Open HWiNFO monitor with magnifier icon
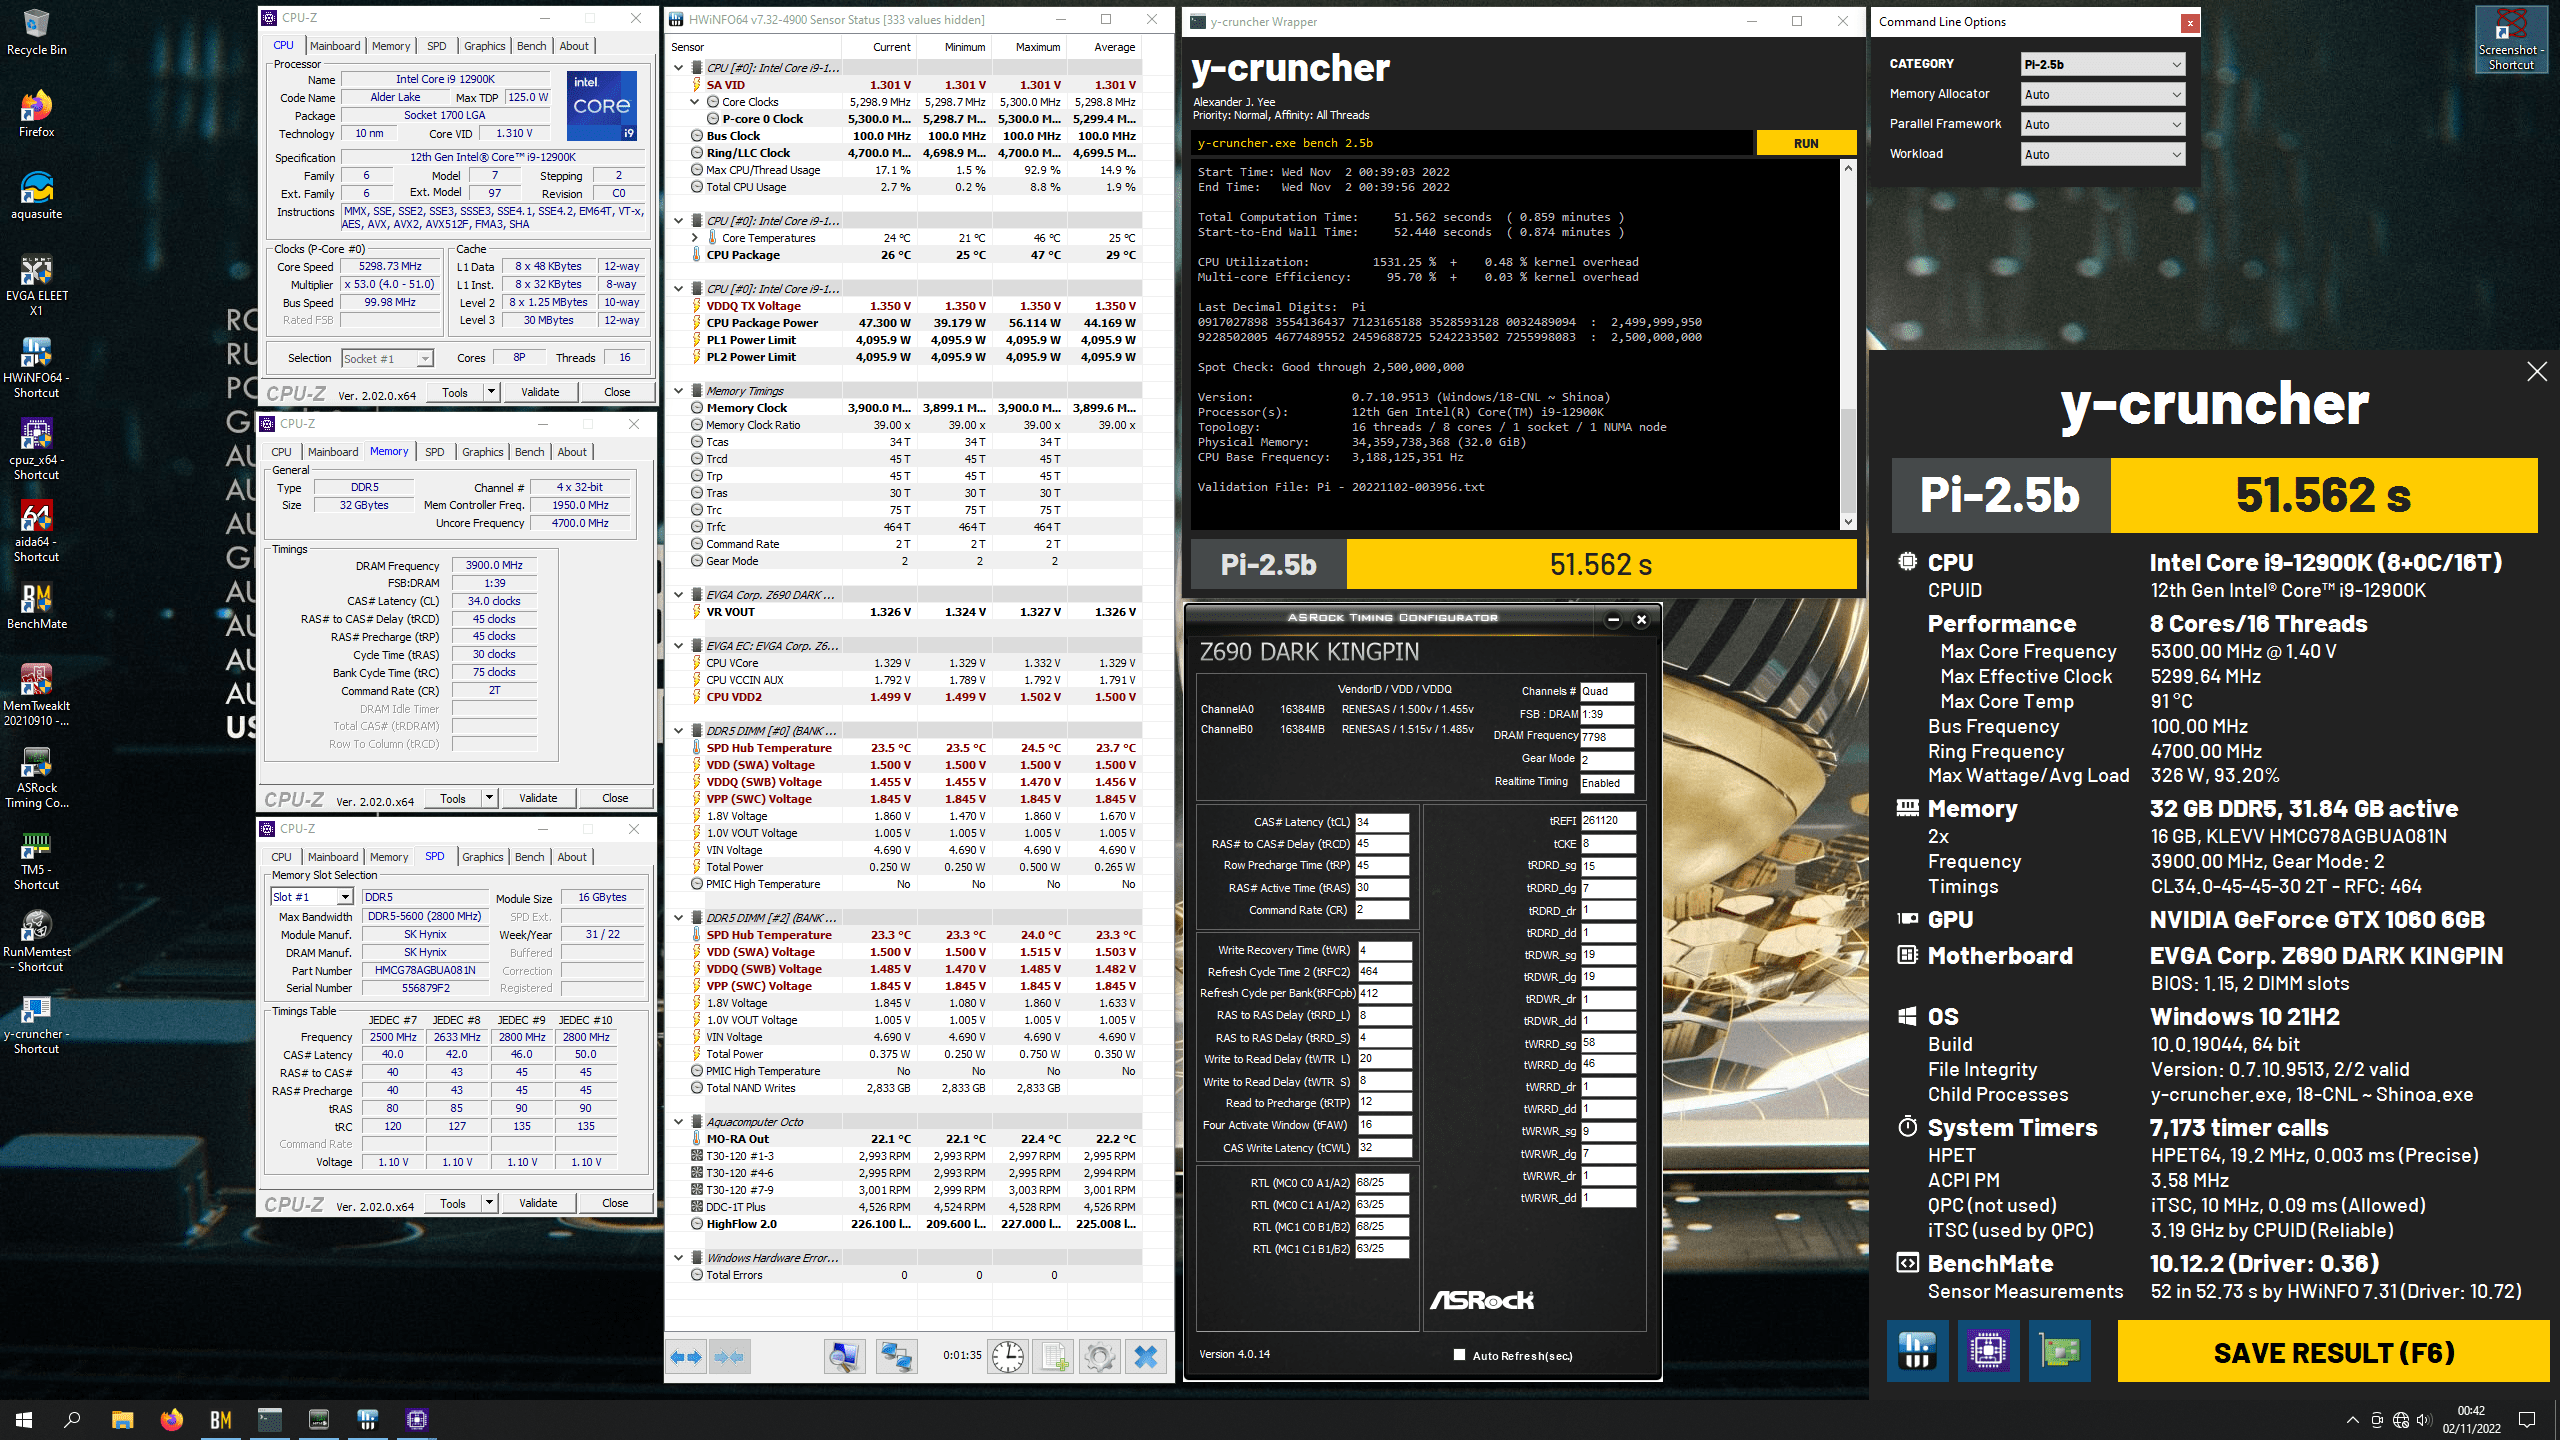The width and height of the screenshot is (2560, 1440). (844, 1357)
